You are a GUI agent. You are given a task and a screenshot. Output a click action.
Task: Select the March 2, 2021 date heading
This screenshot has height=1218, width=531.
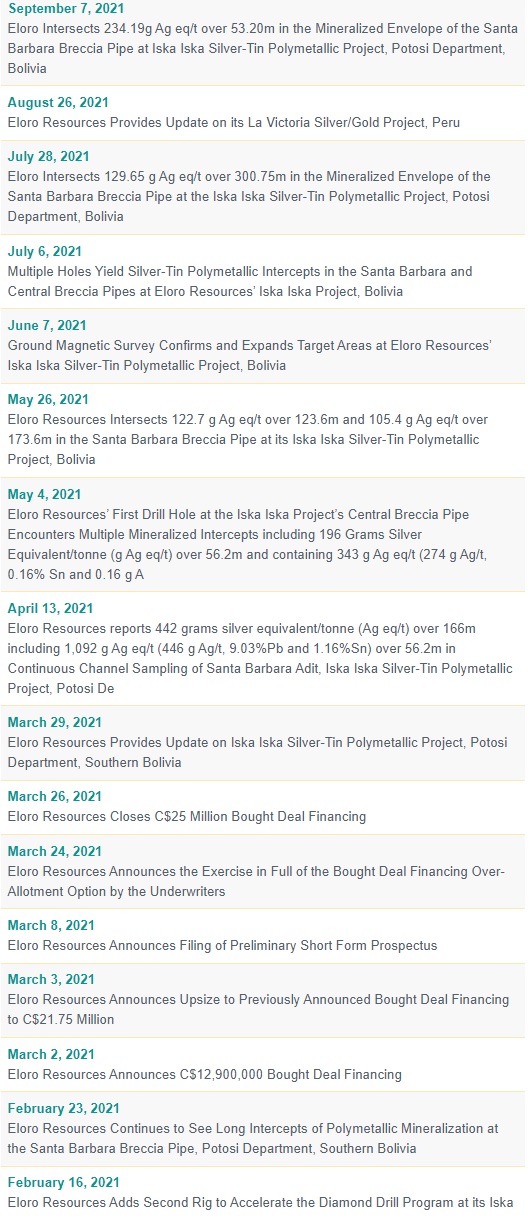point(51,1054)
